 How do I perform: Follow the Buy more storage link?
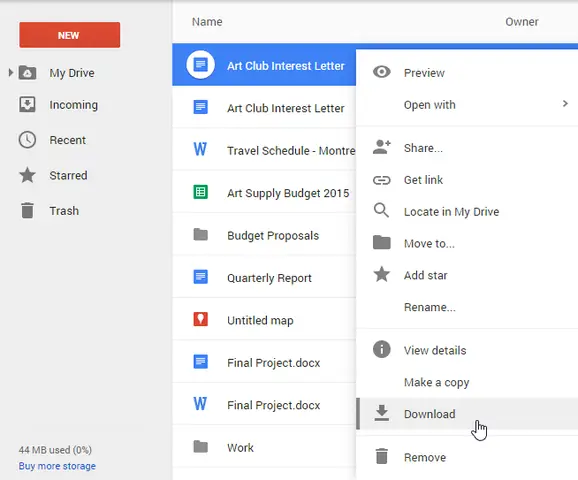(x=57, y=466)
